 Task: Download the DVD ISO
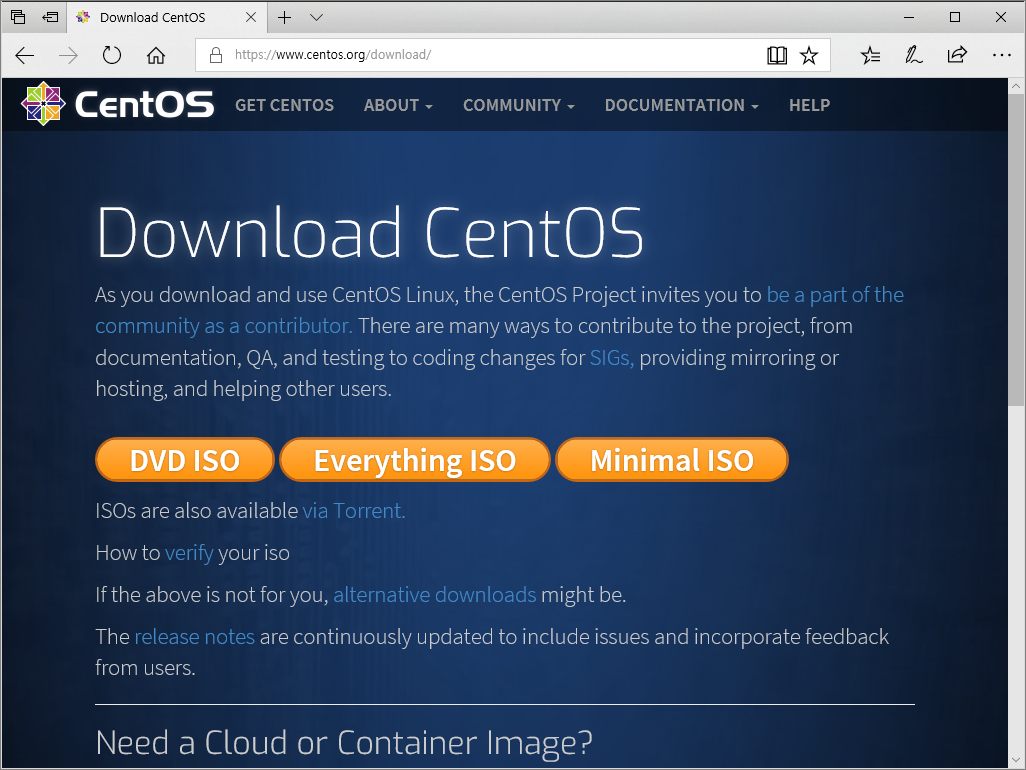(184, 460)
